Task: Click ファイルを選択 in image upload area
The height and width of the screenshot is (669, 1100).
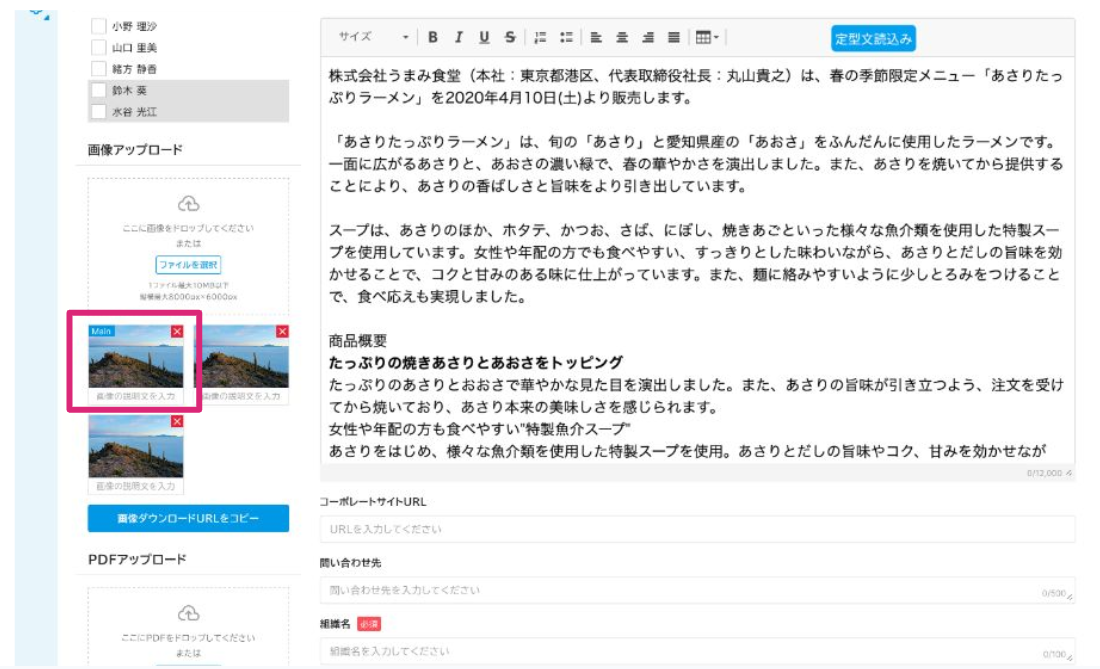Action: (x=188, y=265)
